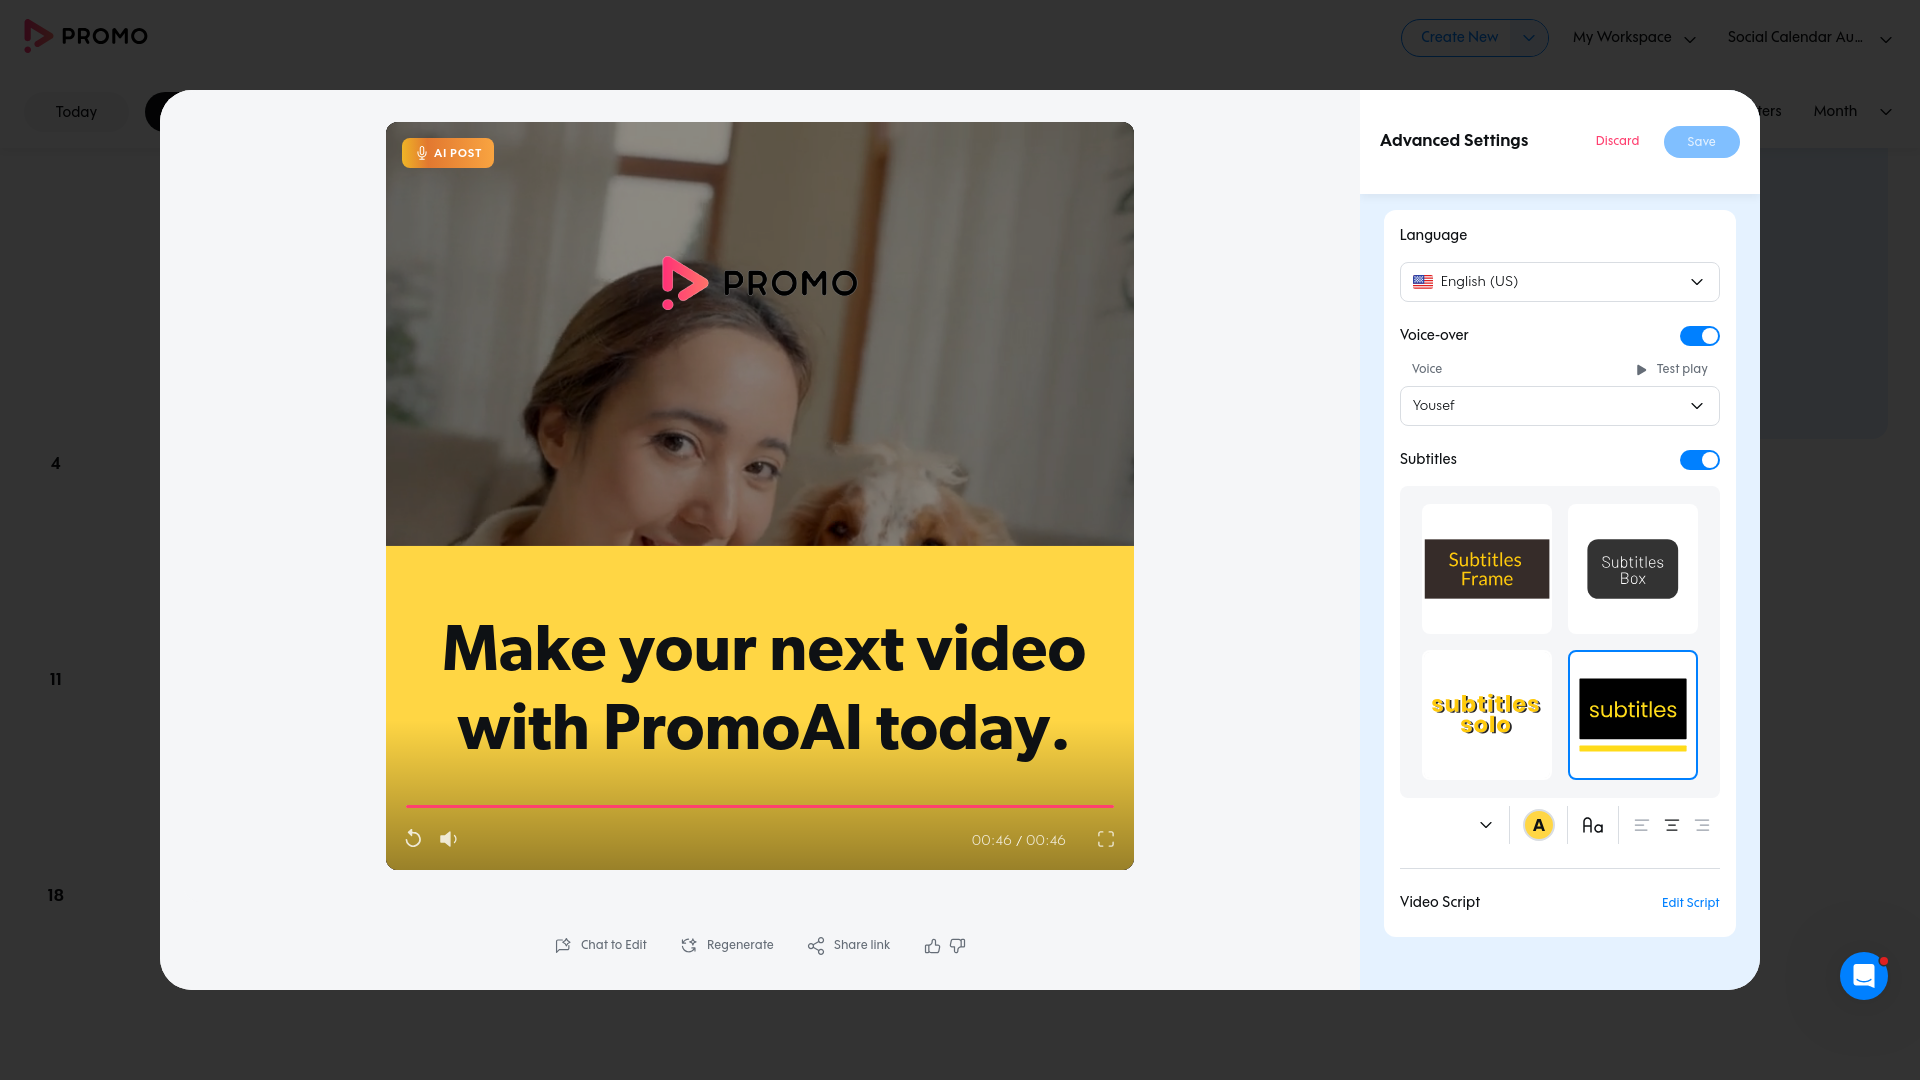Open the subtitle text case options
The image size is (1920, 1080).
click(1593, 826)
